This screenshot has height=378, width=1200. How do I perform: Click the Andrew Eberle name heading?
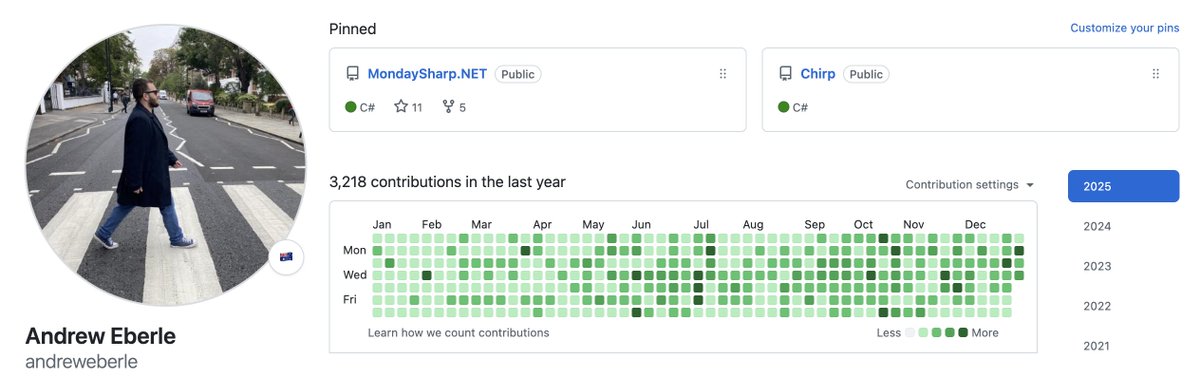(x=100, y=336)
